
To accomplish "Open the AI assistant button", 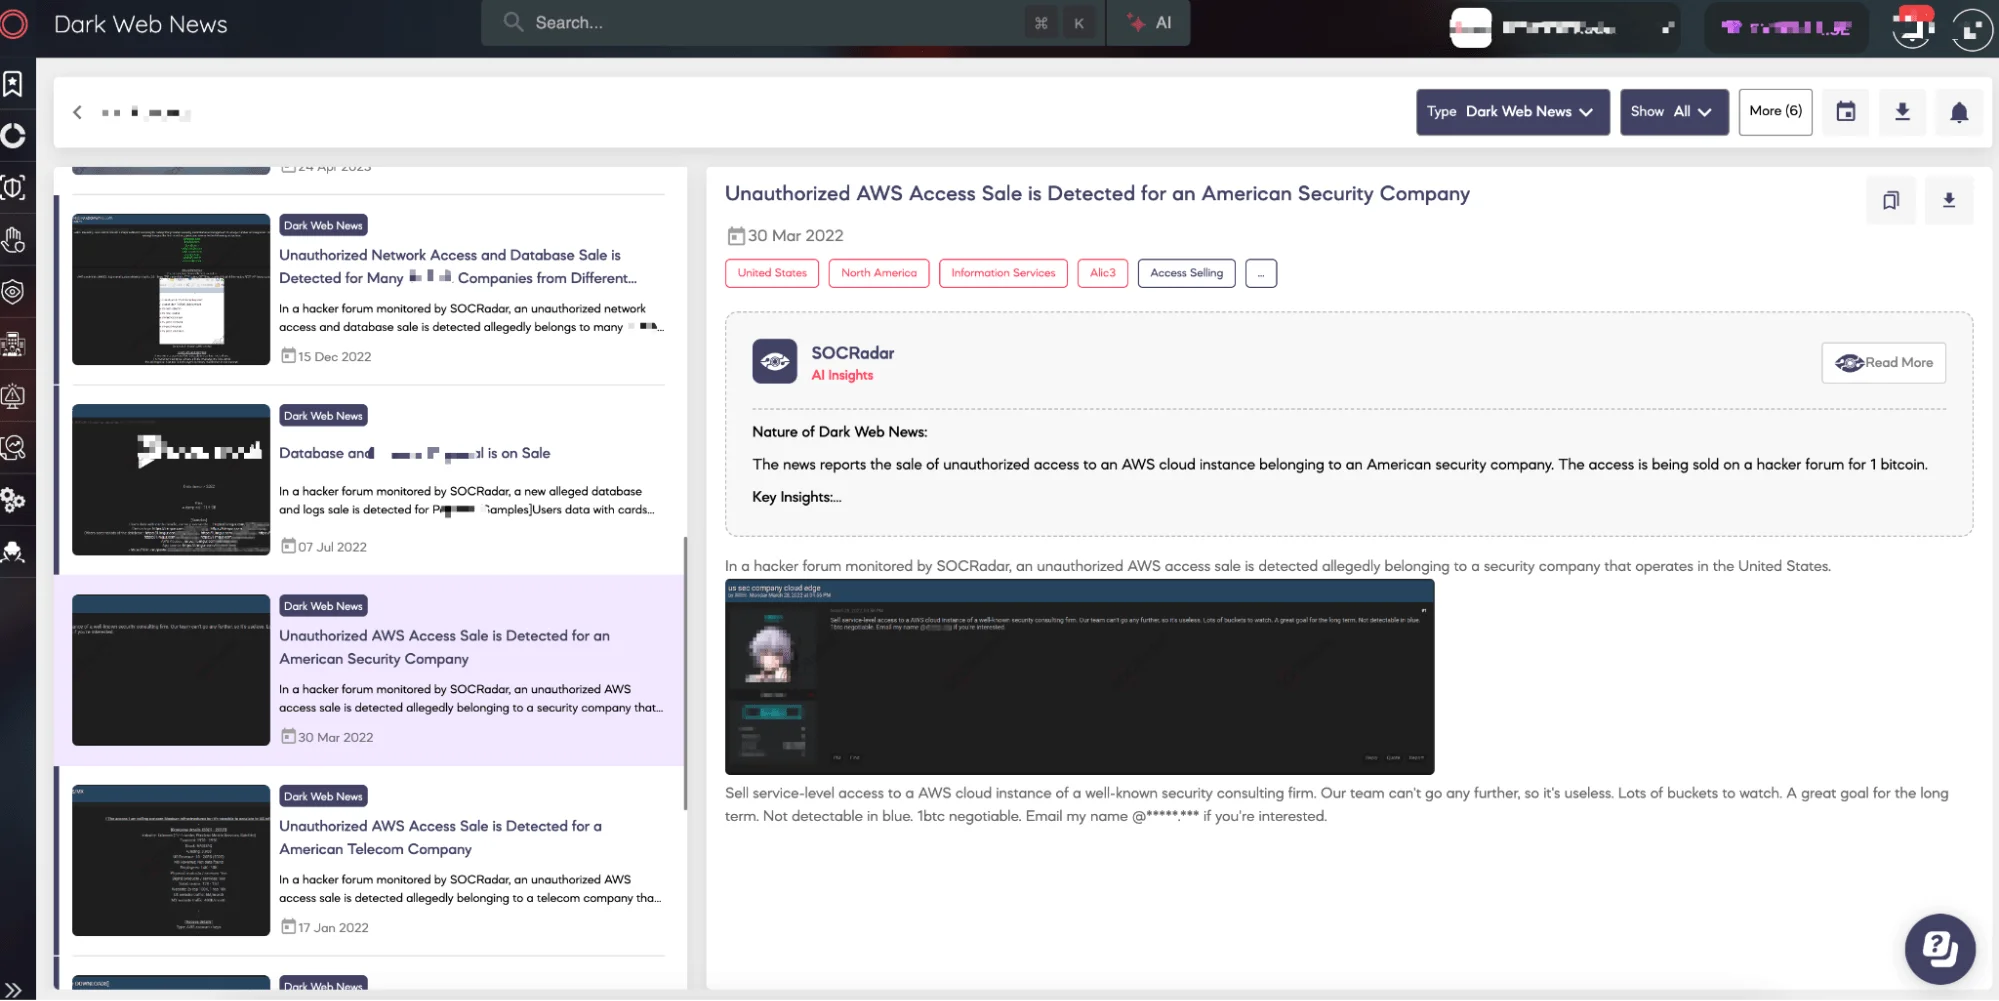I will coord(1149,22).
